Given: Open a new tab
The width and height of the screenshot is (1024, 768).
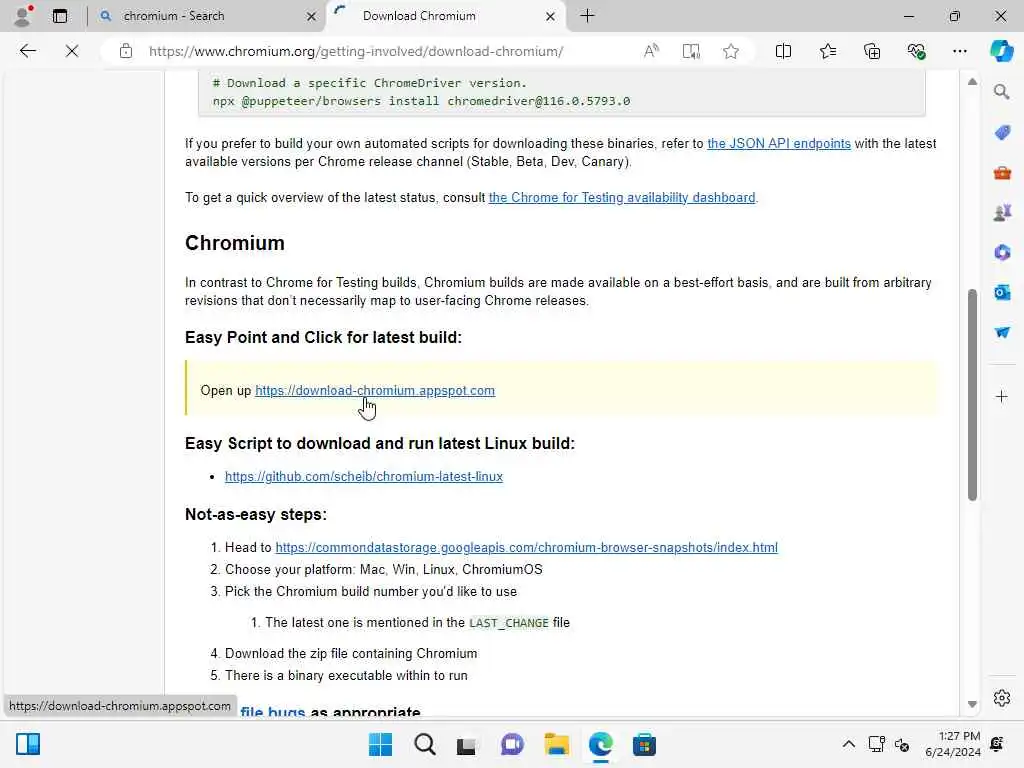Looking at the screenshot, I should (587, 16).
